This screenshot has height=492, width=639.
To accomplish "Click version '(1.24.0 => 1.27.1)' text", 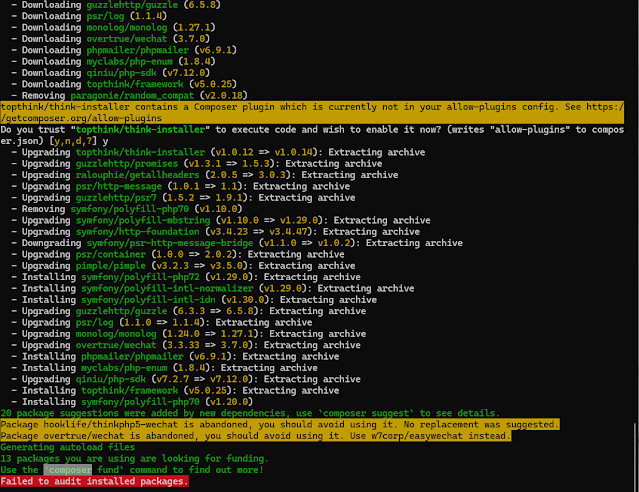I will click(x=210, y=334).
